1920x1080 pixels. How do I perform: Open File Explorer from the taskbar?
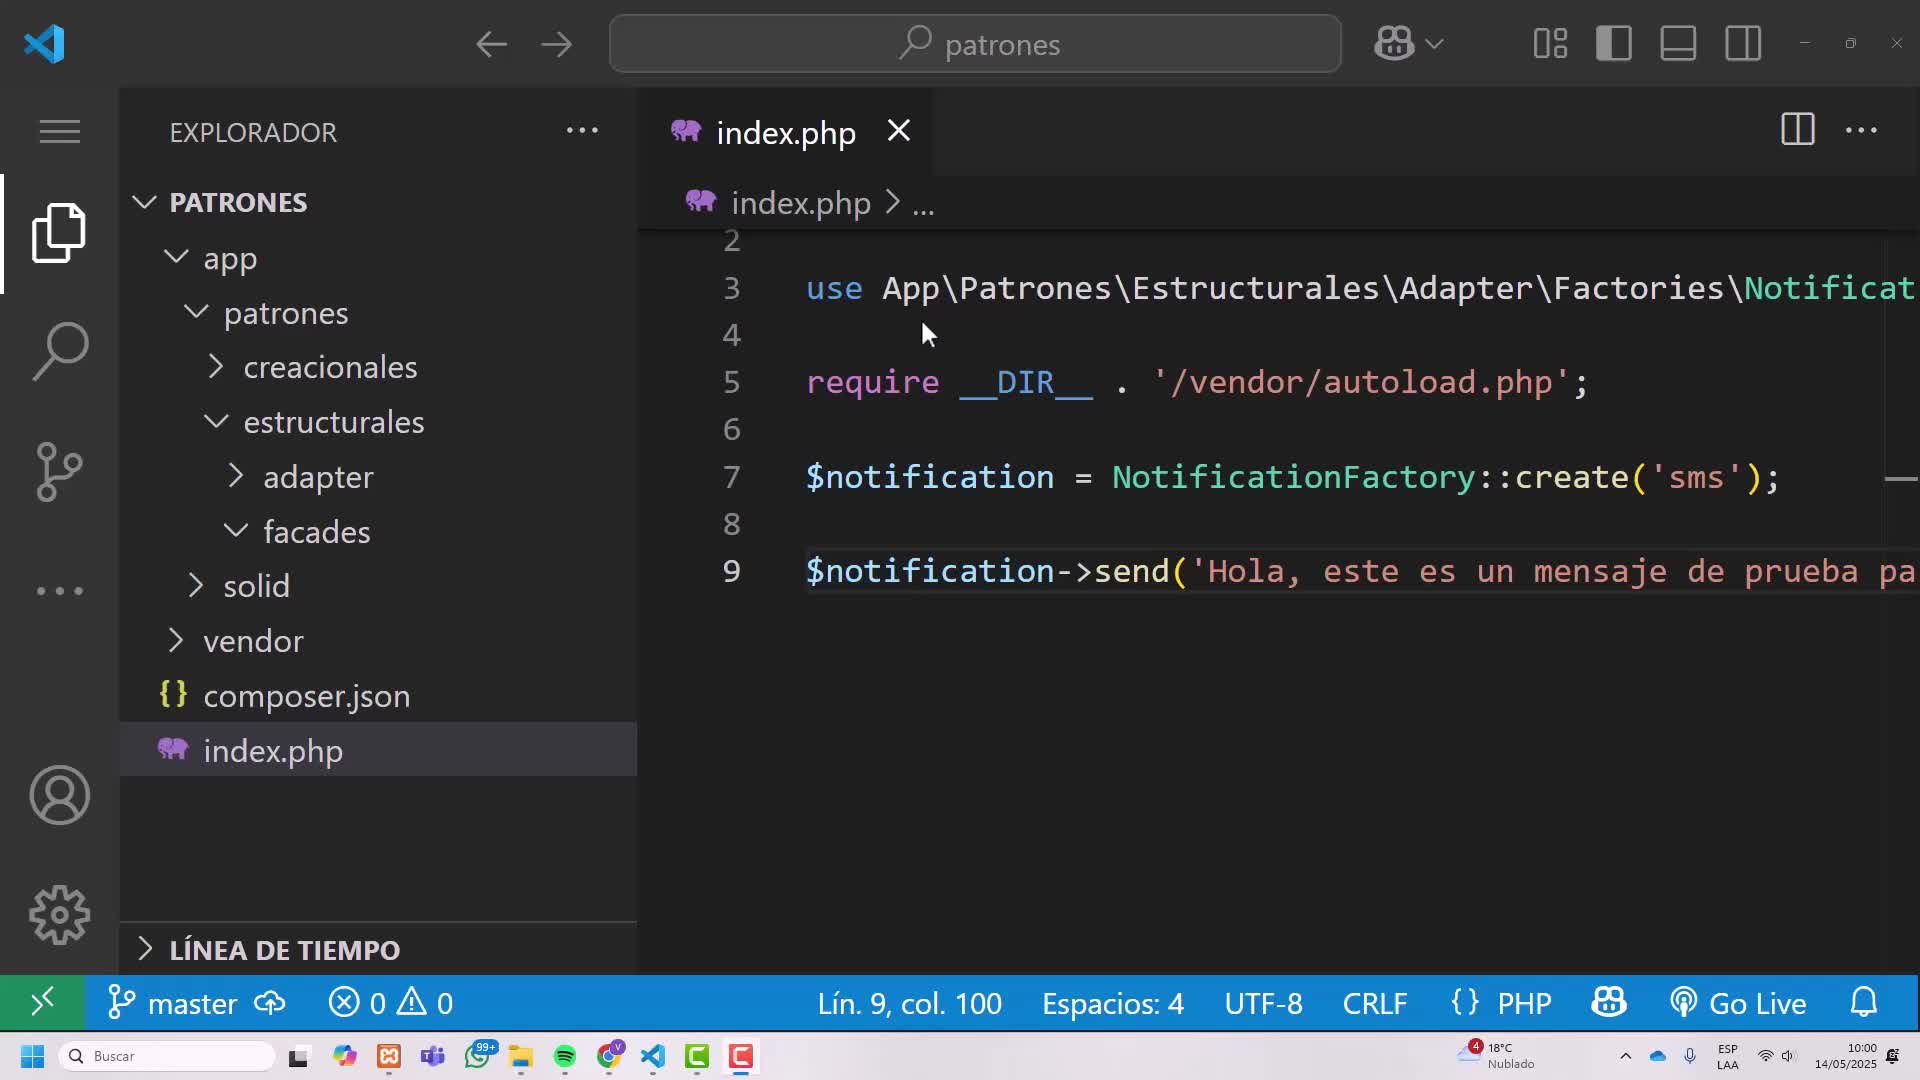[x=520, y=1056]
